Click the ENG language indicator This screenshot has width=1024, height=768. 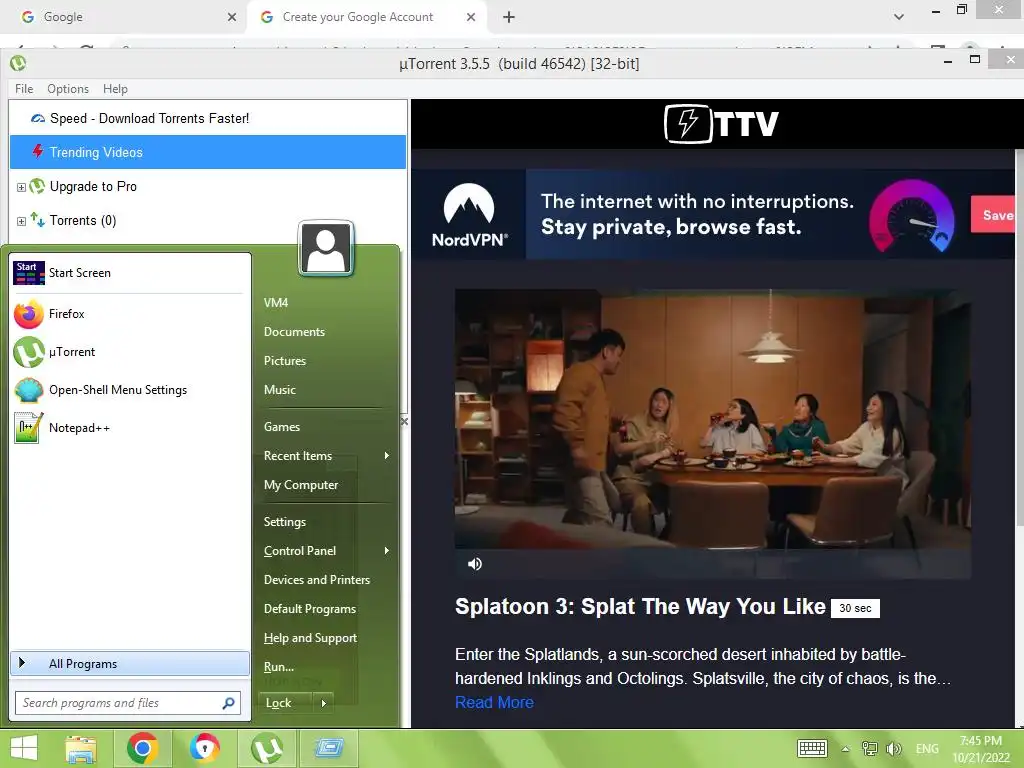(x=927, y=749)
